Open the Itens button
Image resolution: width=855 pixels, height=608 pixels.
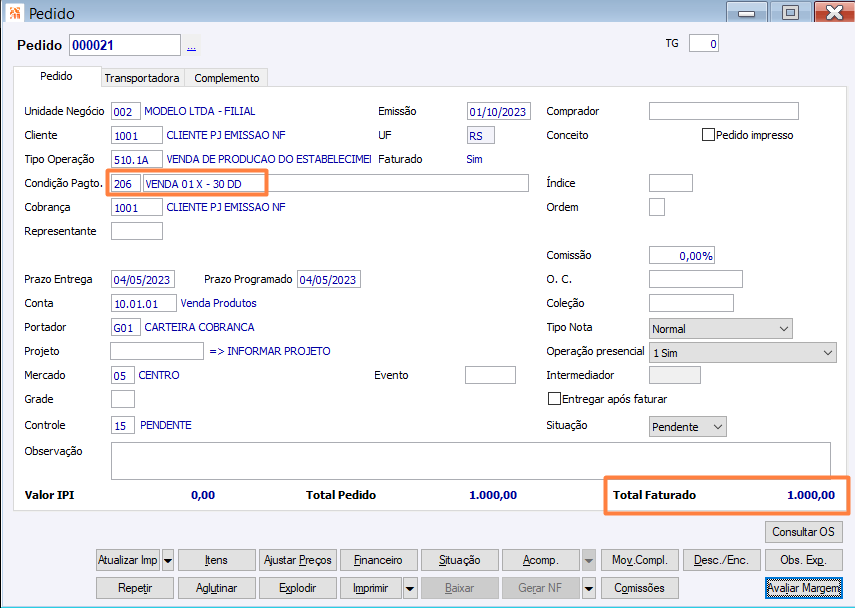[216, 560]
